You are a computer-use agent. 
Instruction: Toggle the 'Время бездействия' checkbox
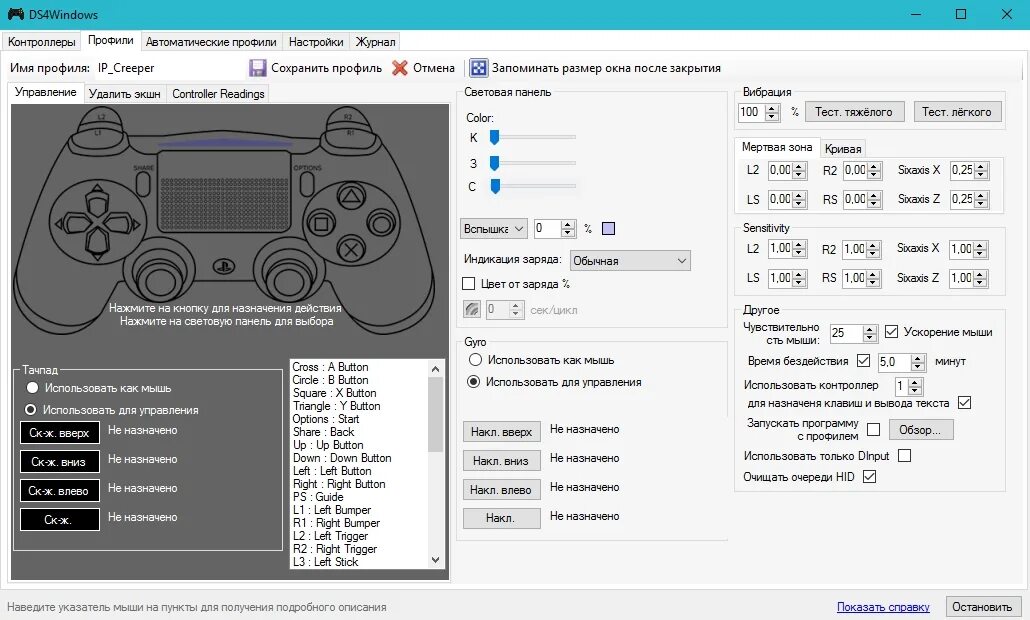coord(864,361)
